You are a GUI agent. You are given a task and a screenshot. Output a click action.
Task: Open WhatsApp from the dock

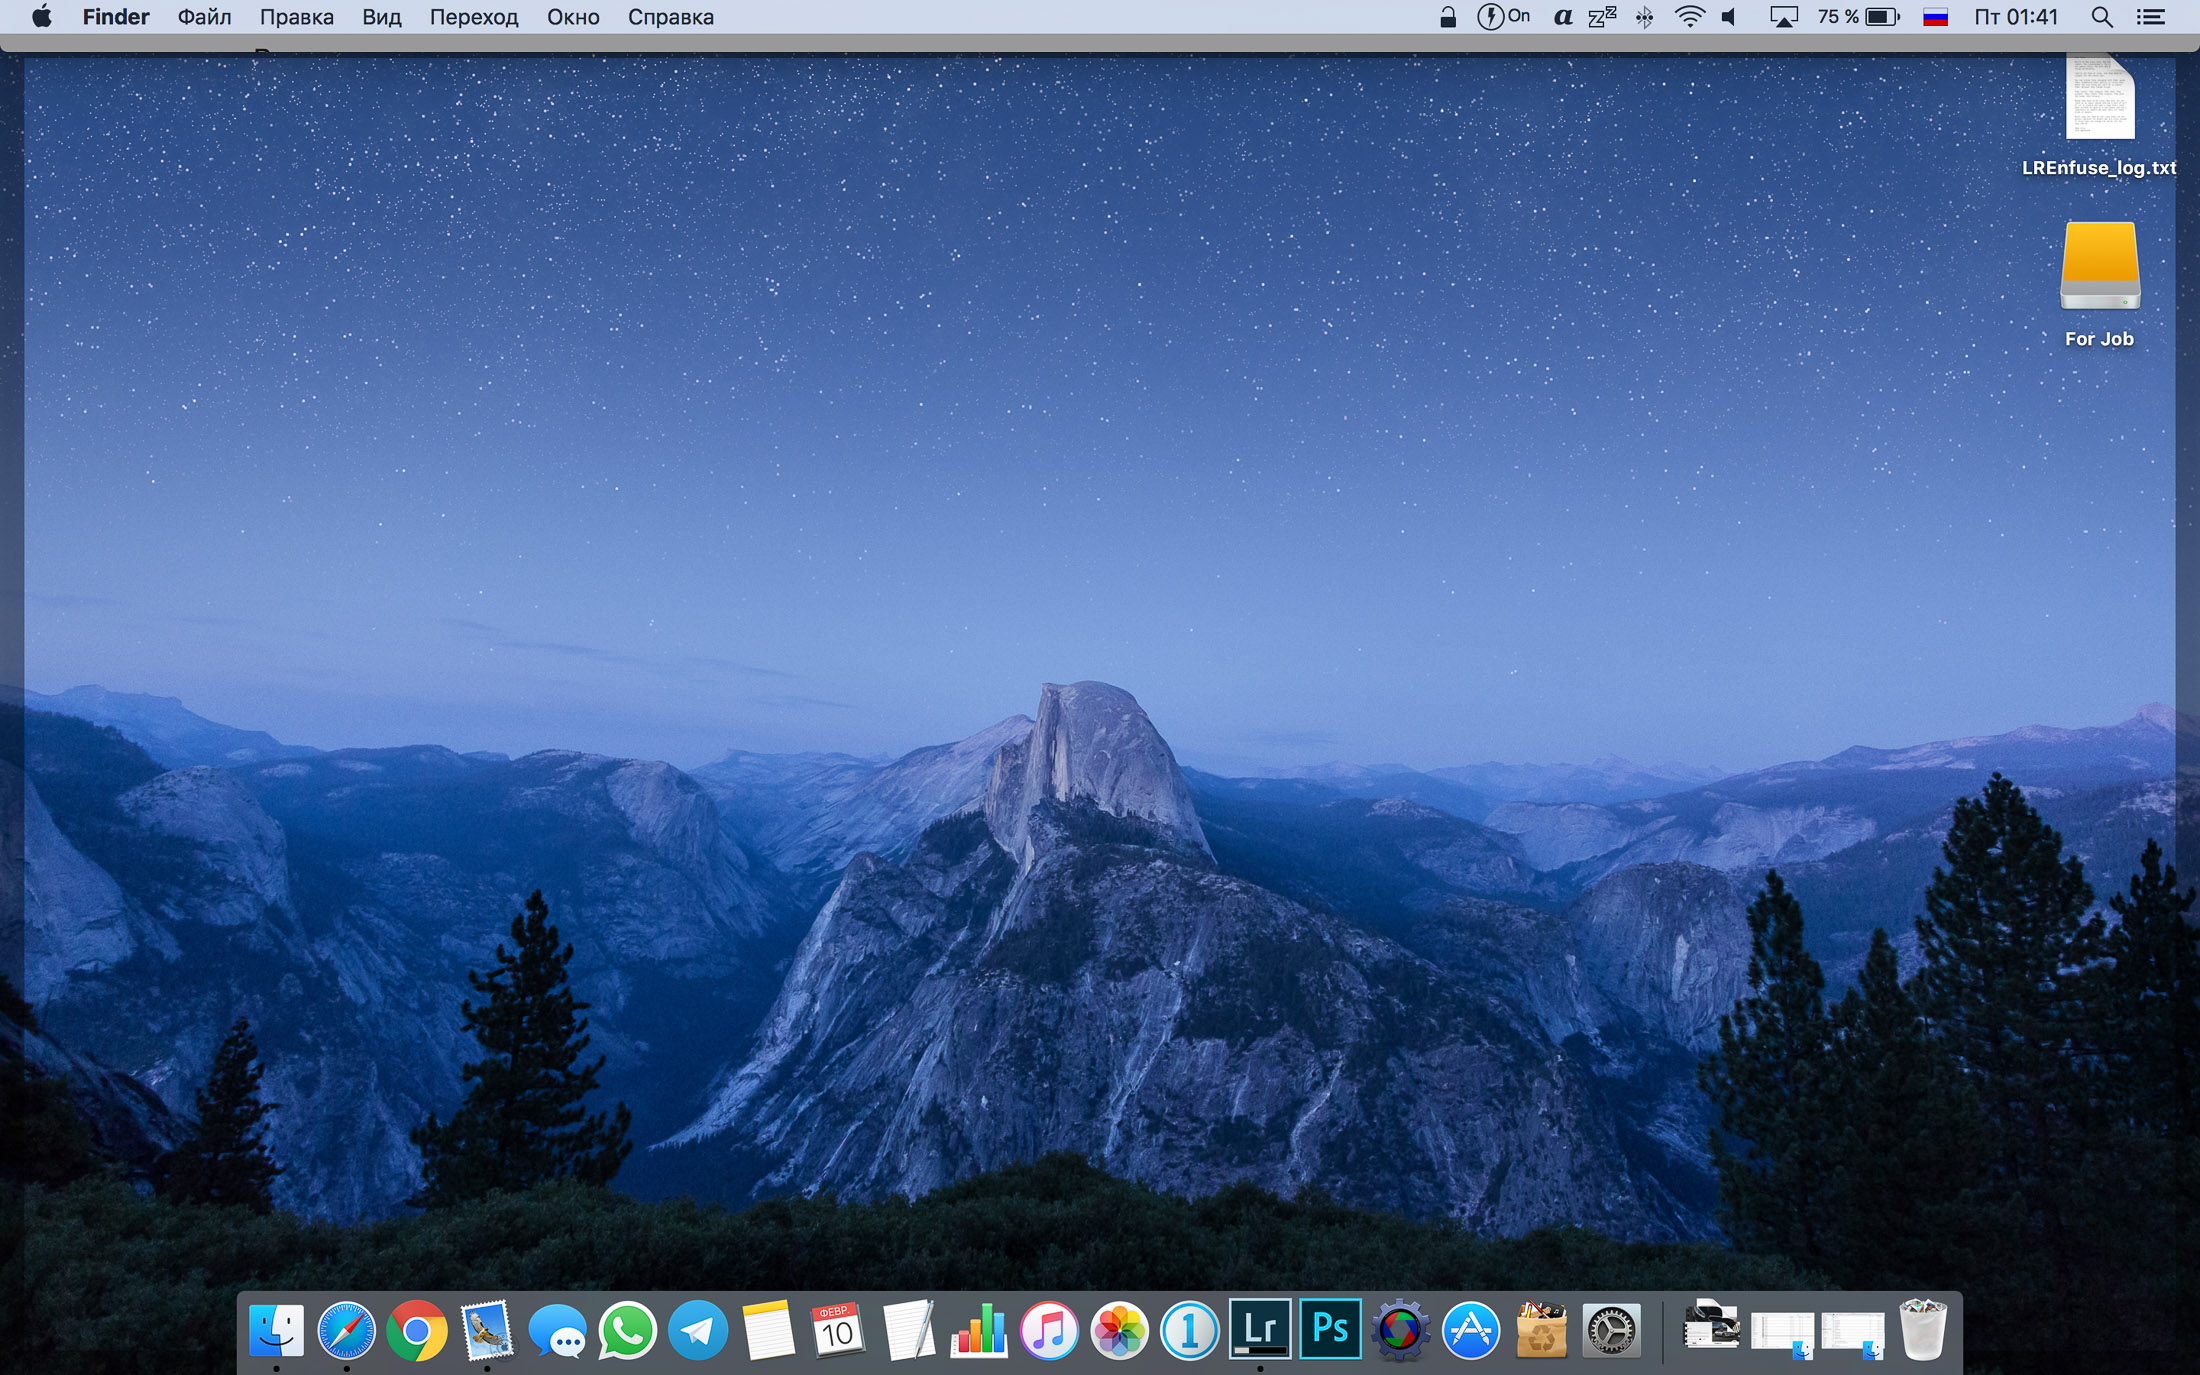[627, 1331]
